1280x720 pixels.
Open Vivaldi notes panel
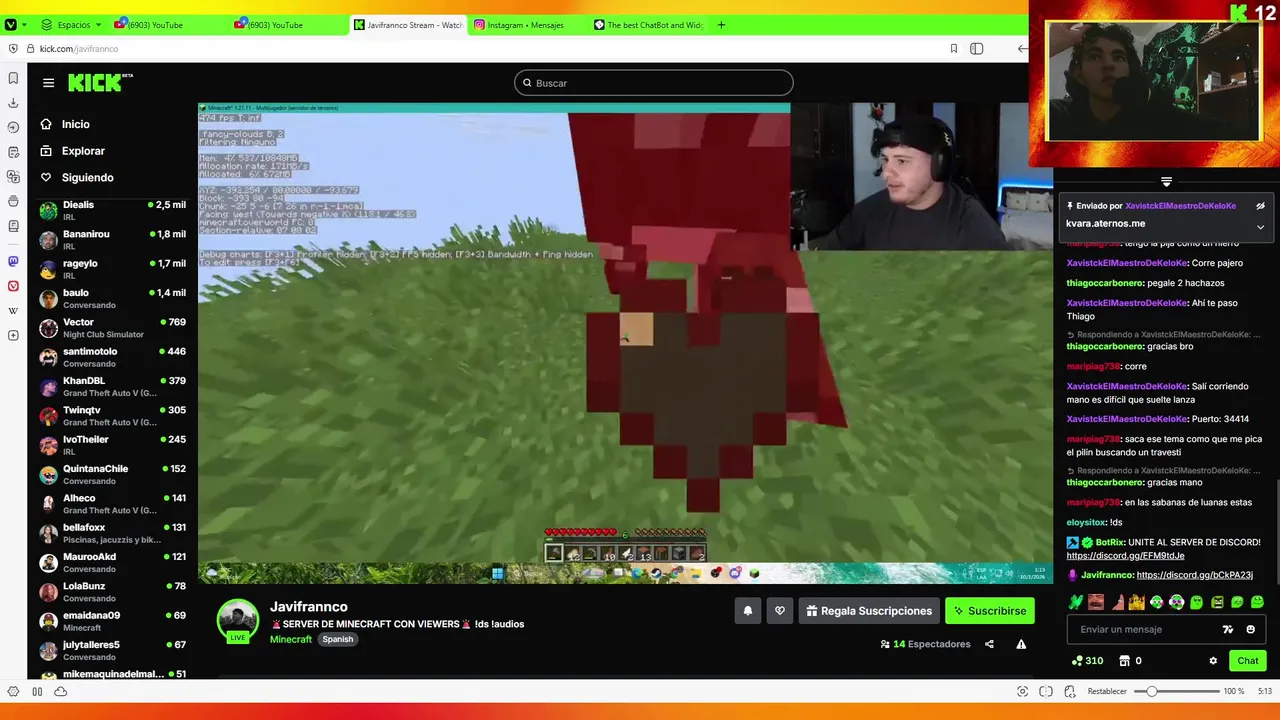click(x=13, y=152)
